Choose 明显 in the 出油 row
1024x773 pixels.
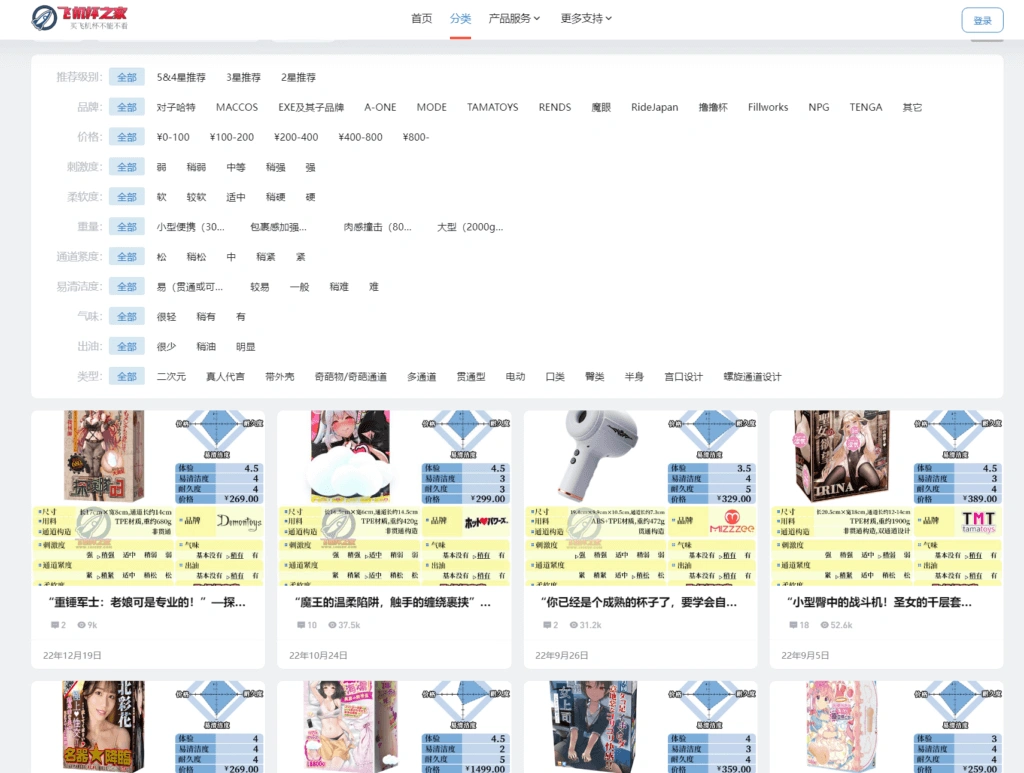pos(246,347)
